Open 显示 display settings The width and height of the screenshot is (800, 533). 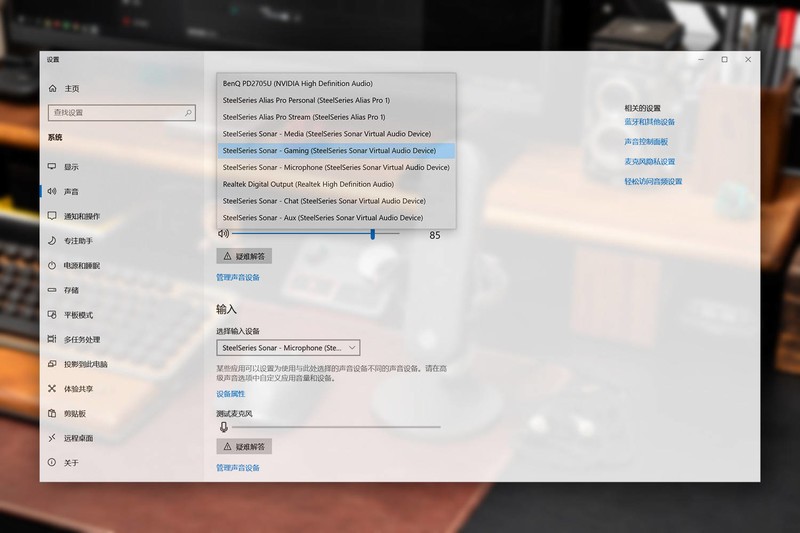pos(63,167)
